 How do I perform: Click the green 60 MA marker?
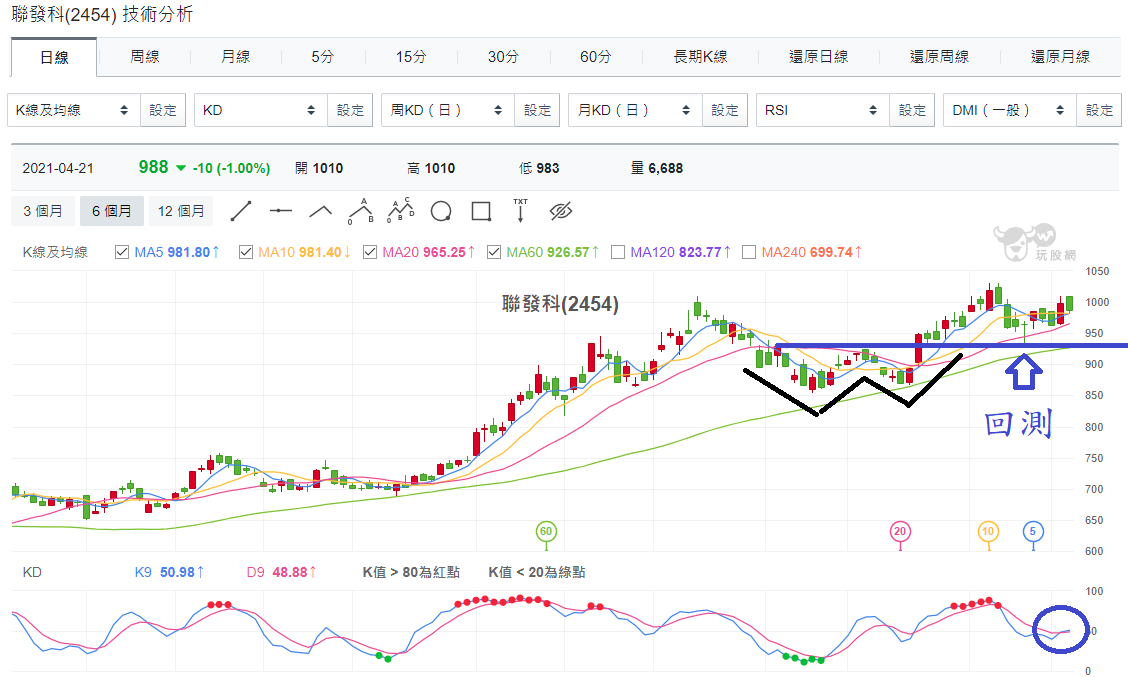[546, 532]
